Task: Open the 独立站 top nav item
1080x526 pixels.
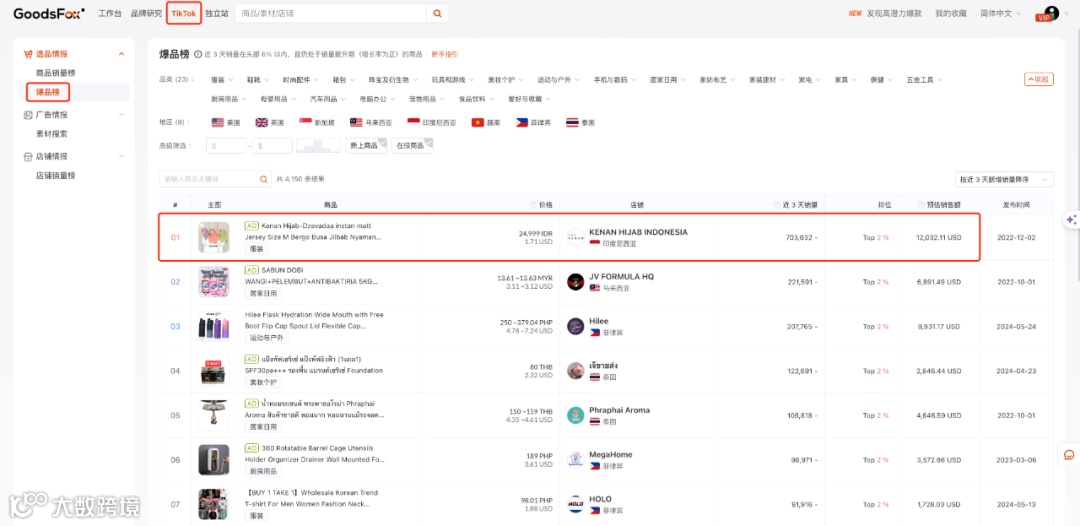Action: (x=216, y=13)
